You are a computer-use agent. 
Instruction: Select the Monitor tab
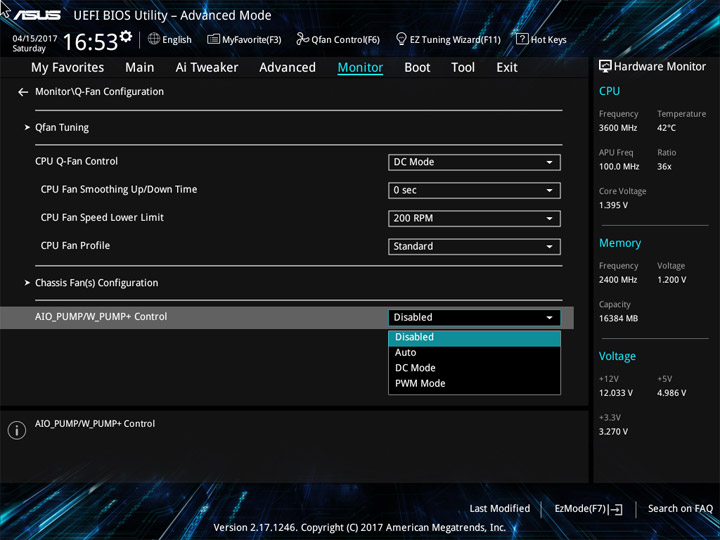pos(360,68)
